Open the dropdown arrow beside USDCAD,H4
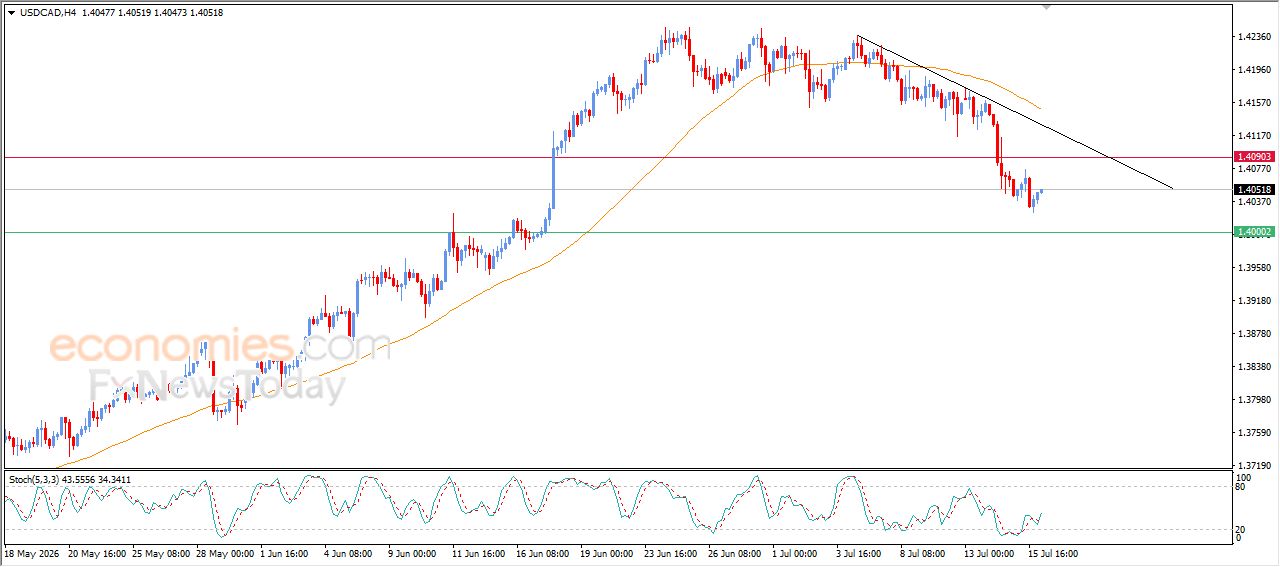The width and height of the screenshot is (1280, 567). click(x=11, y=12)
